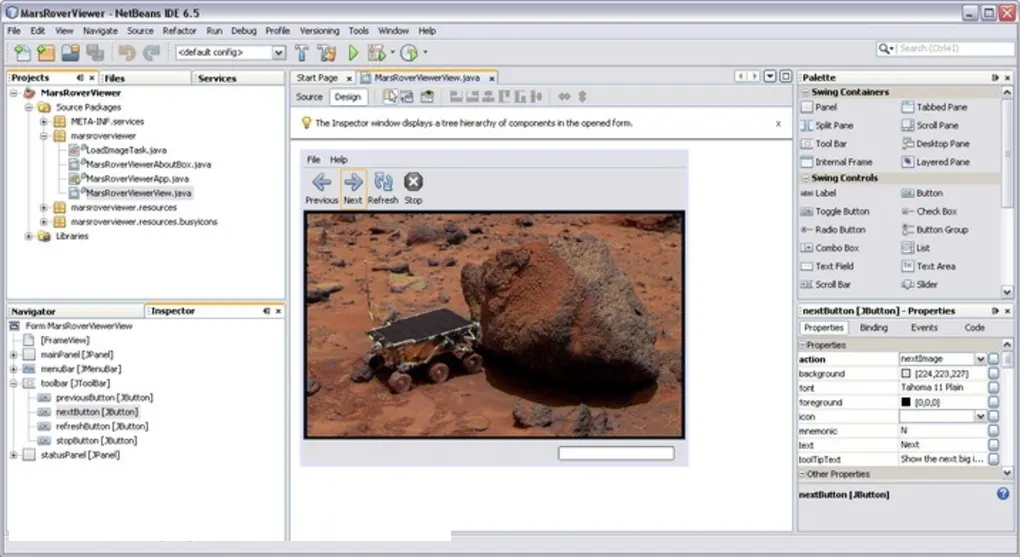Open the default config dropdown
1020x557 pixels.
[278, 53]
